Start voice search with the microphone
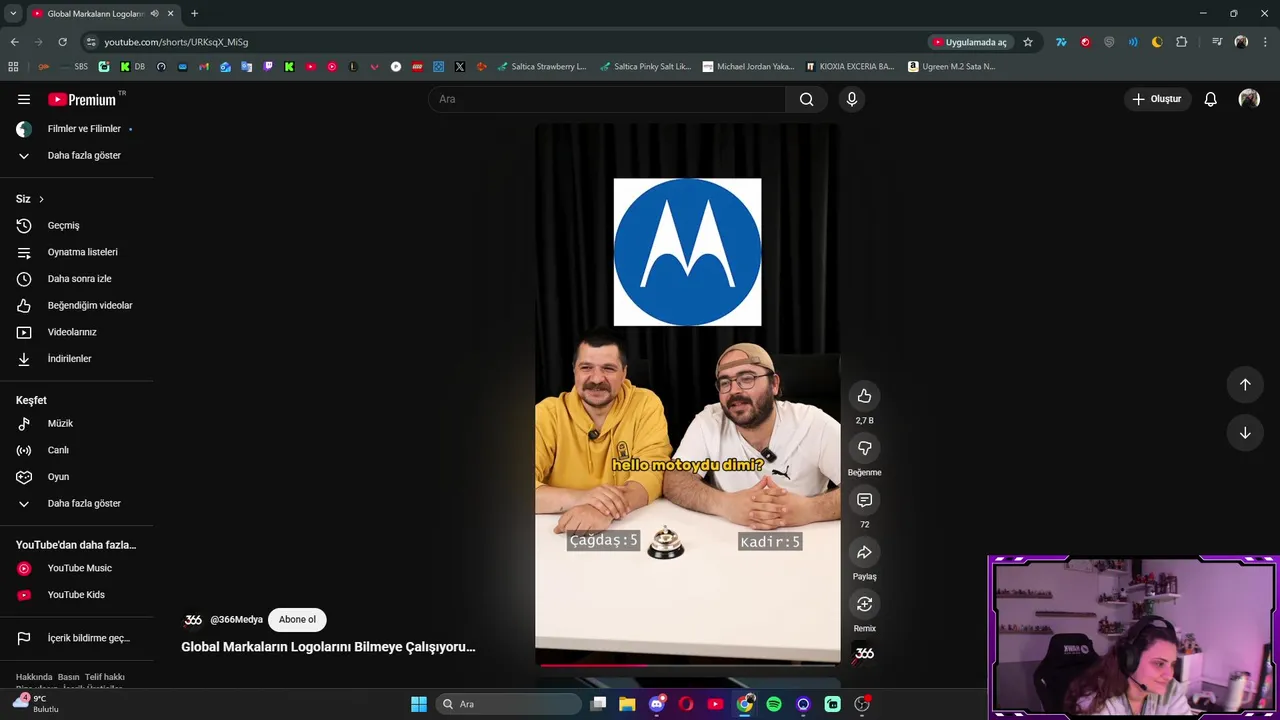1280x720 pixels. pos(852,99)
